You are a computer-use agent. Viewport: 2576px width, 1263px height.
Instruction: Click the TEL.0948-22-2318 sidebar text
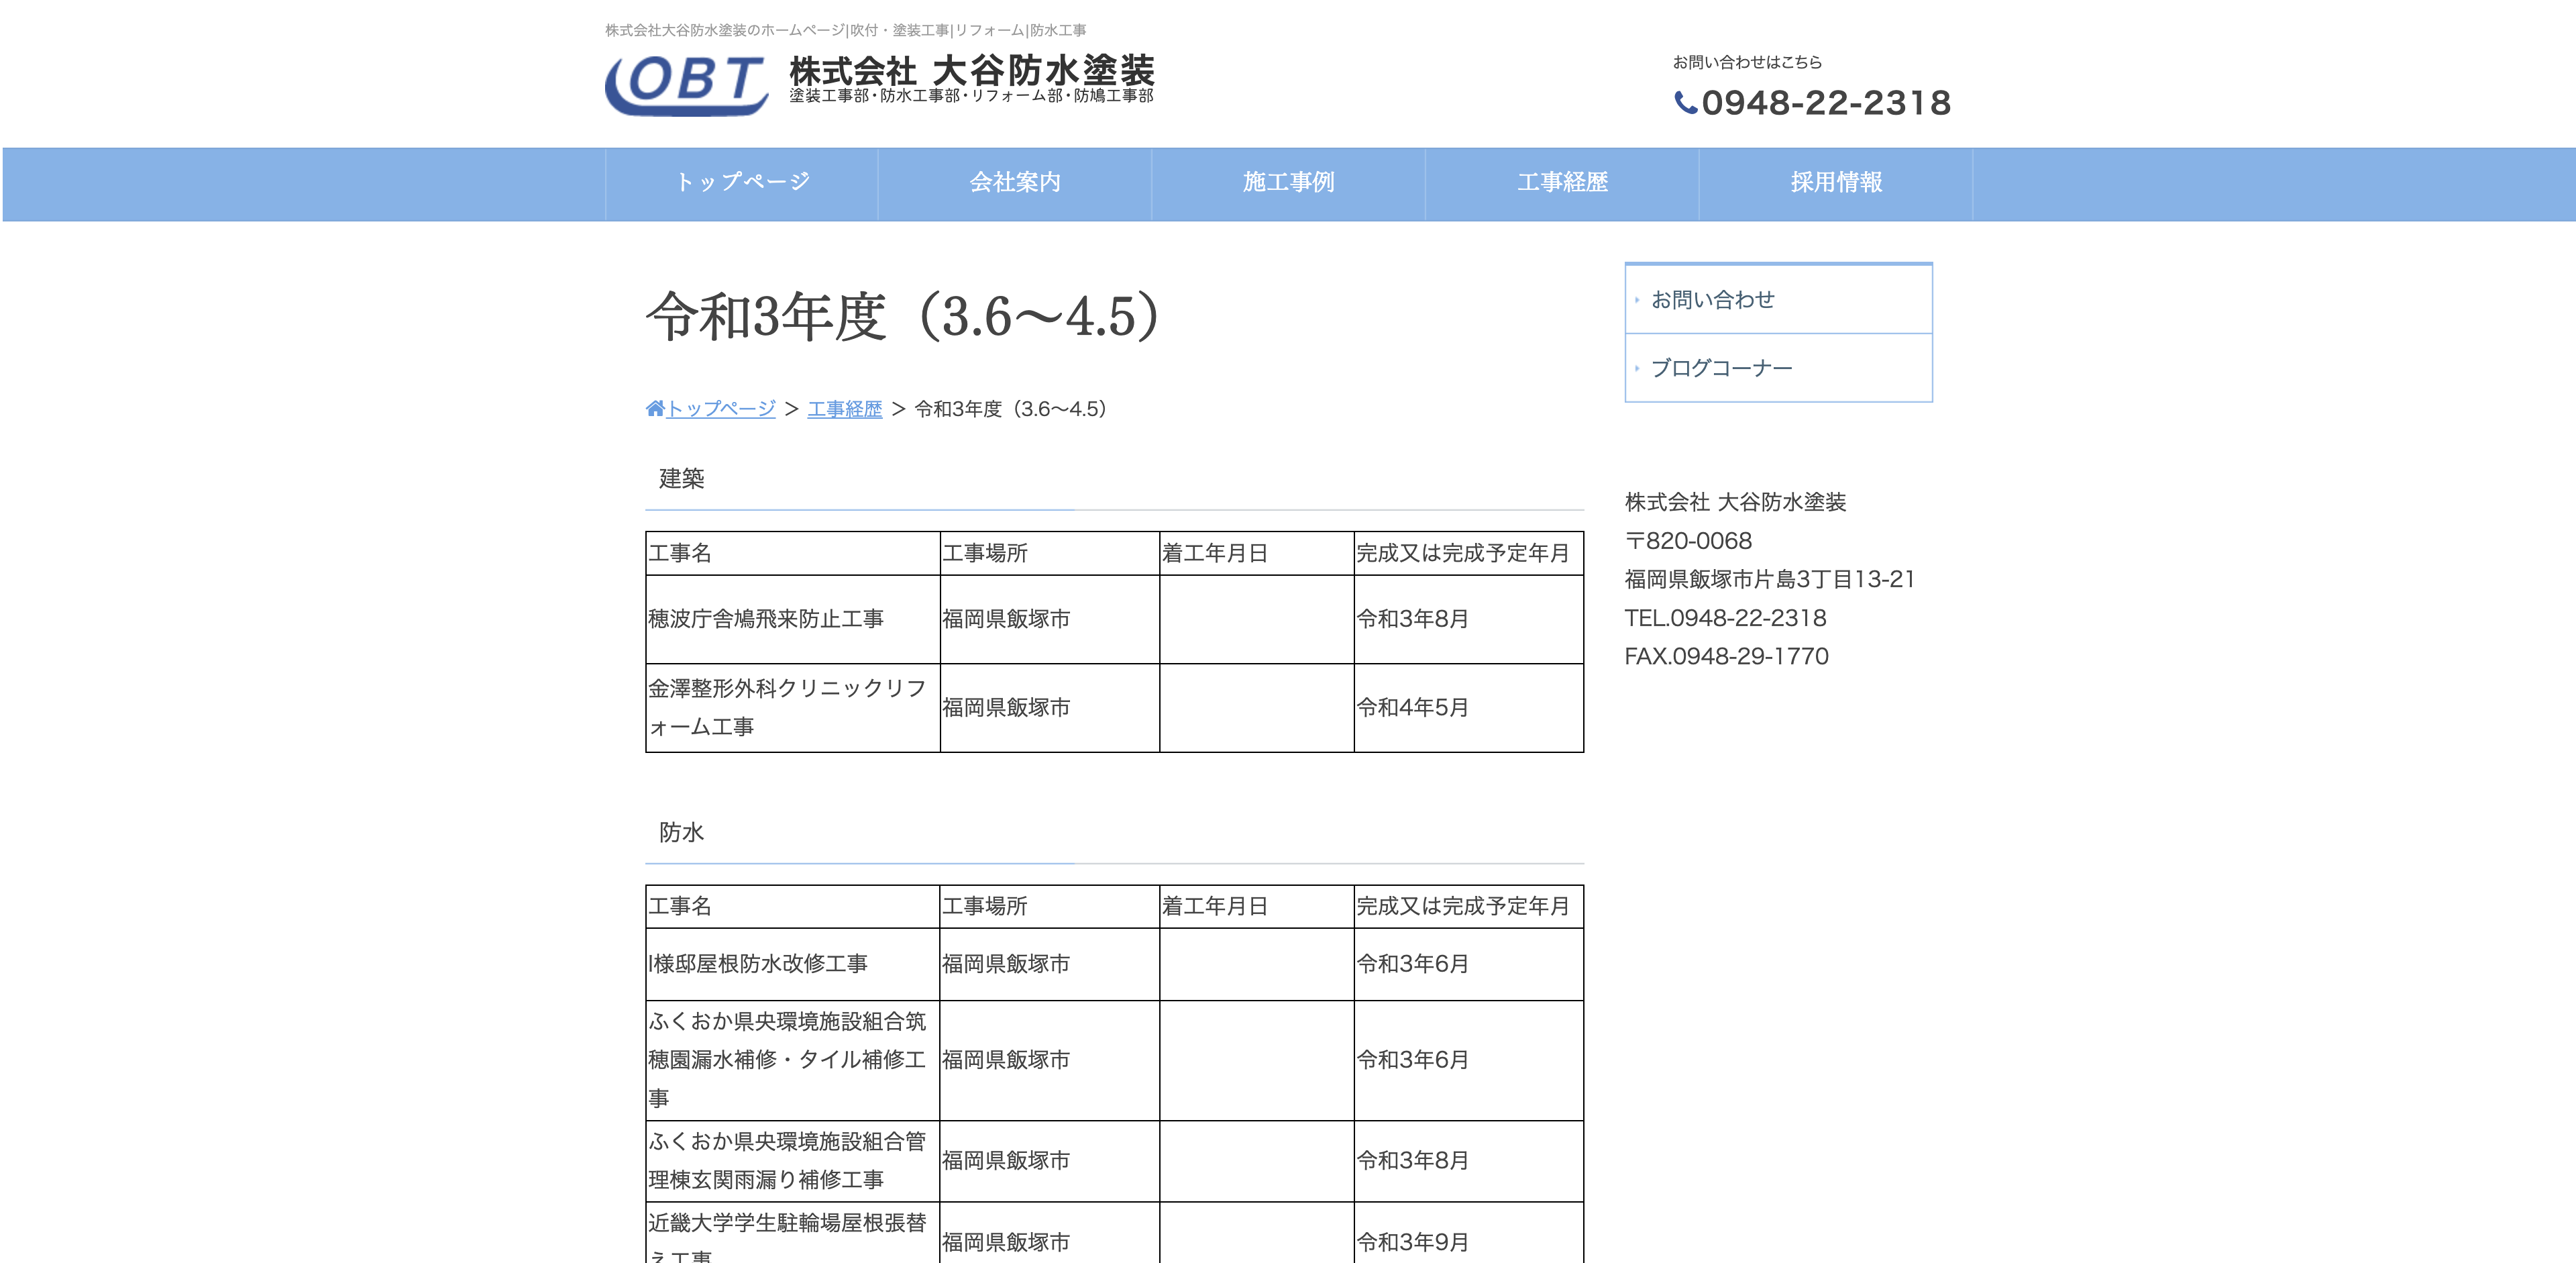point(1725,618)
